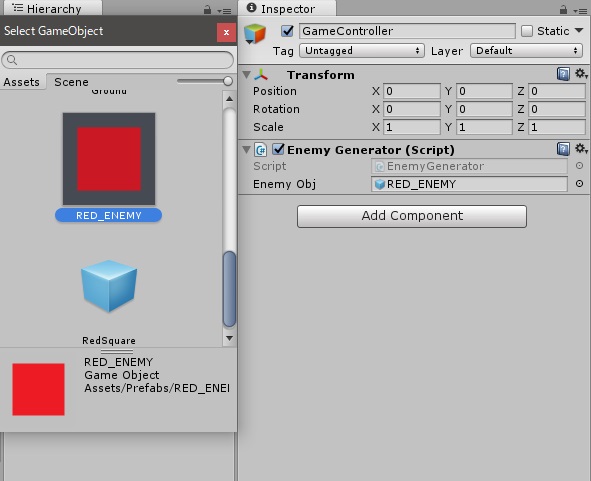Click the Rotation Y field
Viewport: 591px width, 481px height.
[x=484, y=109]
